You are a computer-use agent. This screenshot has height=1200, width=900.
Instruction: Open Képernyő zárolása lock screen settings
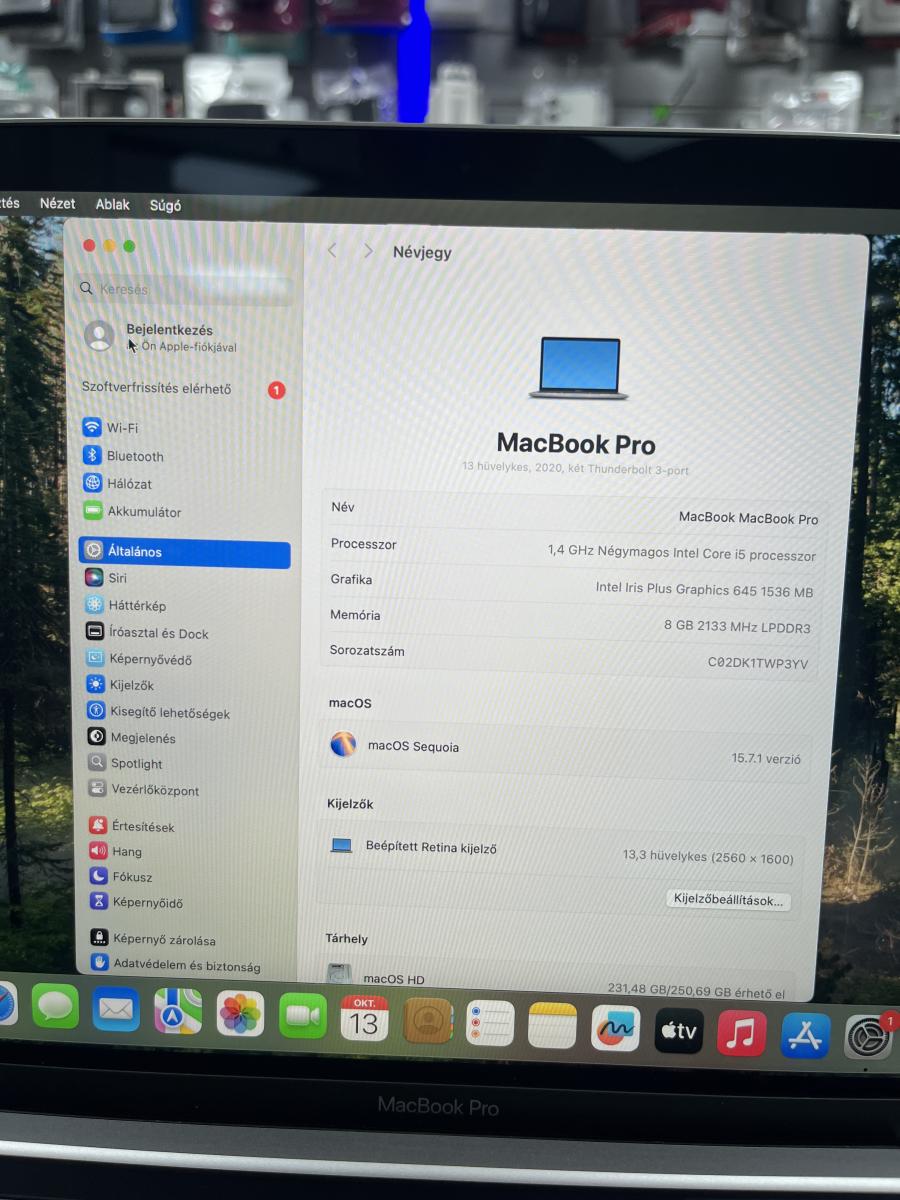pos(163,940)
